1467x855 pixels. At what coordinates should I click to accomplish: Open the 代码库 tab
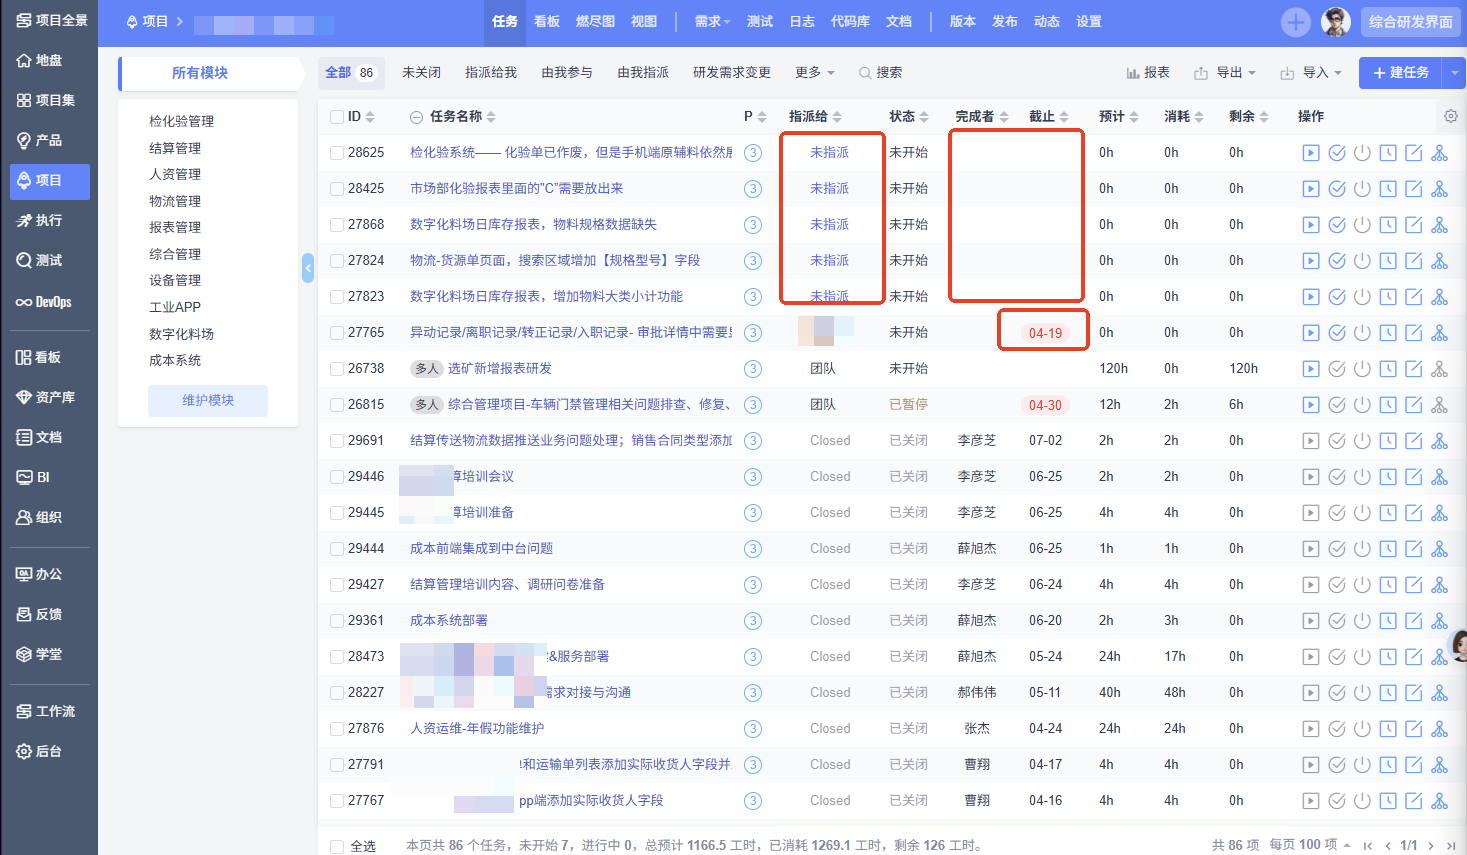click(x=850, y=21)
